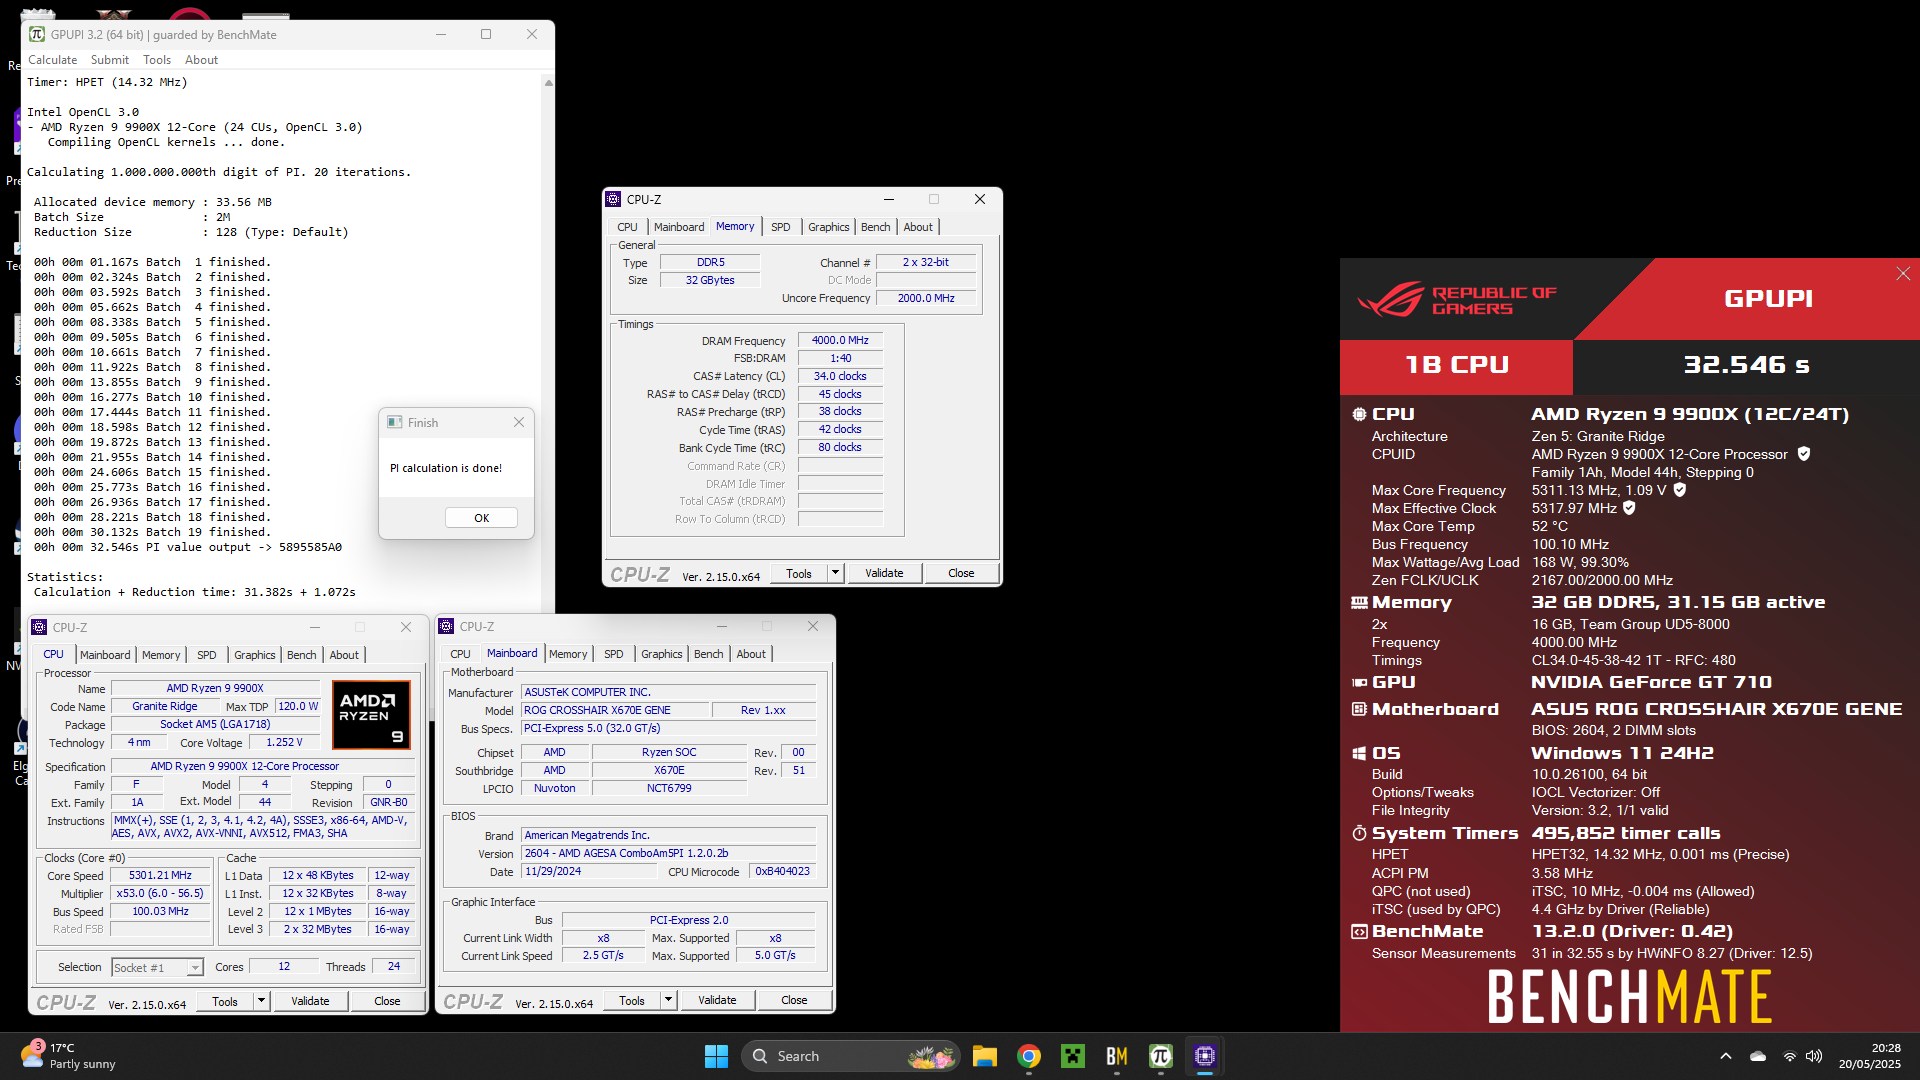Image resolution: width=1920 pixels, height=1080 pixels.
Task: Open the Calculate menu in GPUPI
Action: pyautogui.click(x=52, y=60)
